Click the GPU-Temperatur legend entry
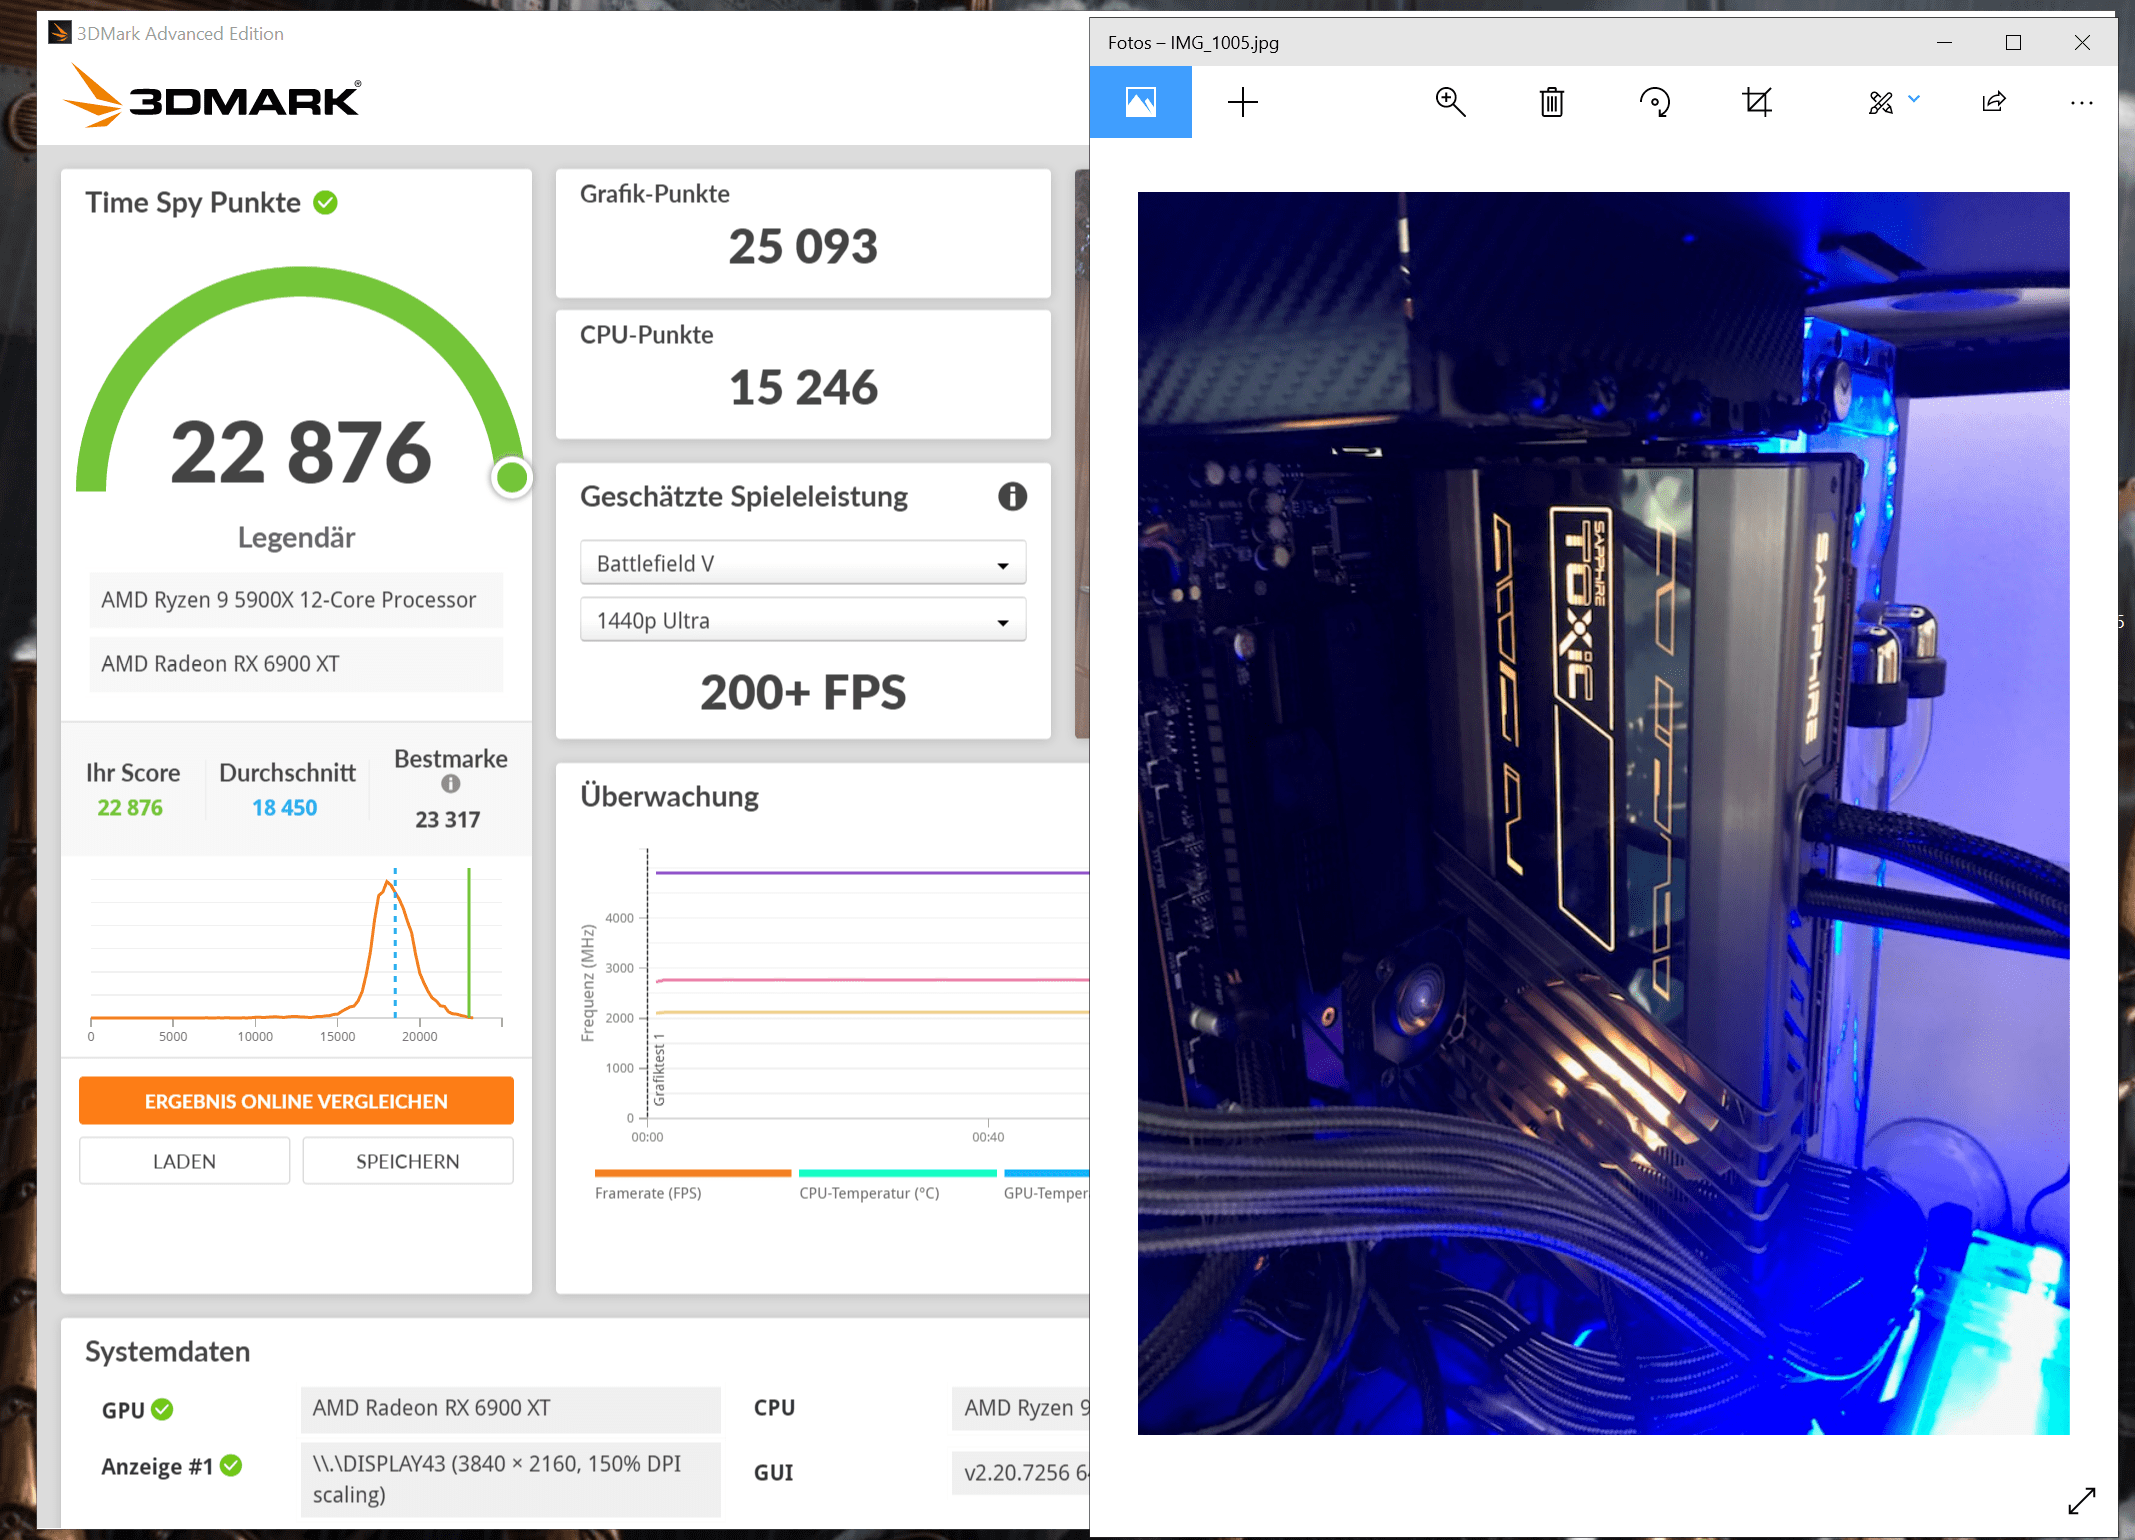The width and height of the screenshot is (2135, 1540). point(1046,1185)
